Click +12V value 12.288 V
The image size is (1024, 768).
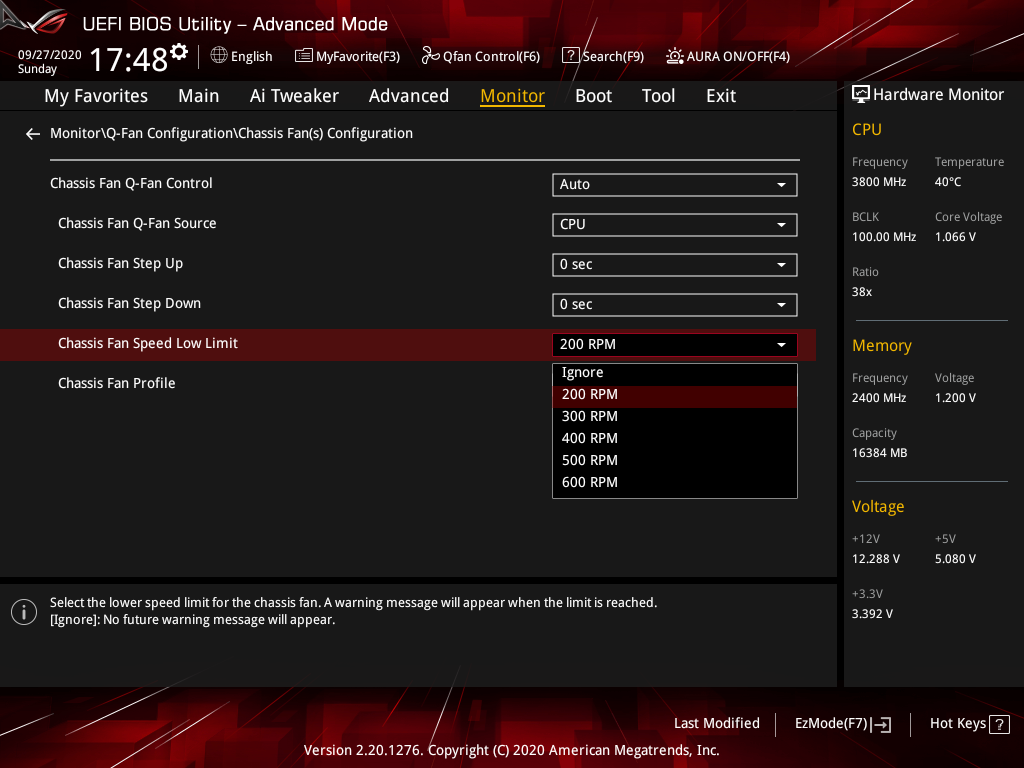pyautogui.click(x=876, y=559)
